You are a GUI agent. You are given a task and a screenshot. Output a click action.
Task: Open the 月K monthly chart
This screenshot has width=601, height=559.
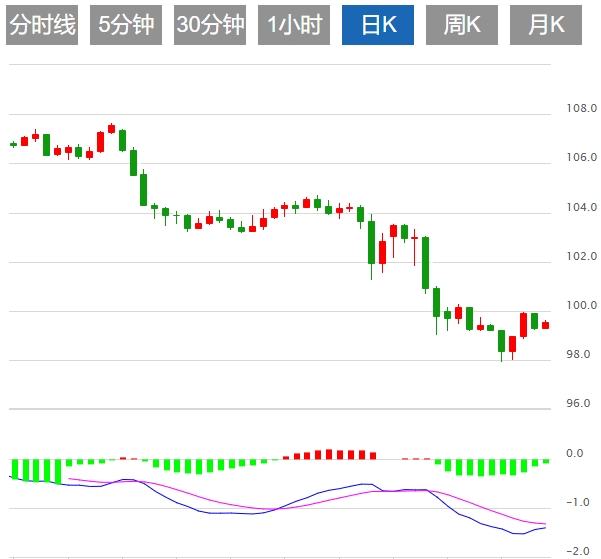[x=545, y=25]
